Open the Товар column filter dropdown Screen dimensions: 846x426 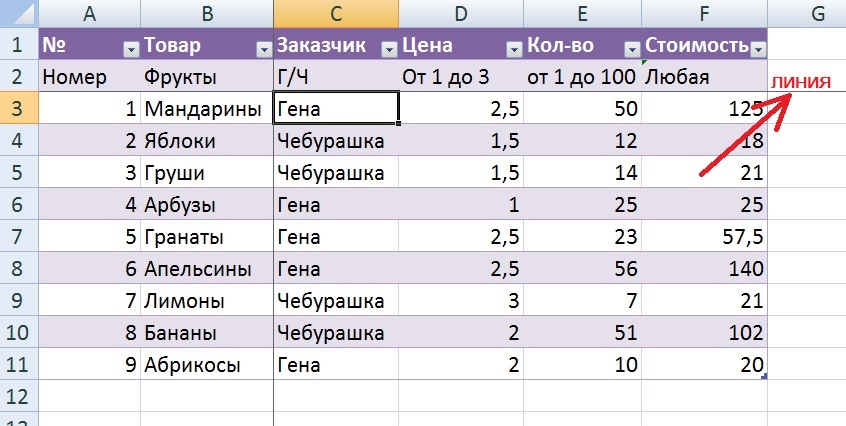(x=263, y=49)
